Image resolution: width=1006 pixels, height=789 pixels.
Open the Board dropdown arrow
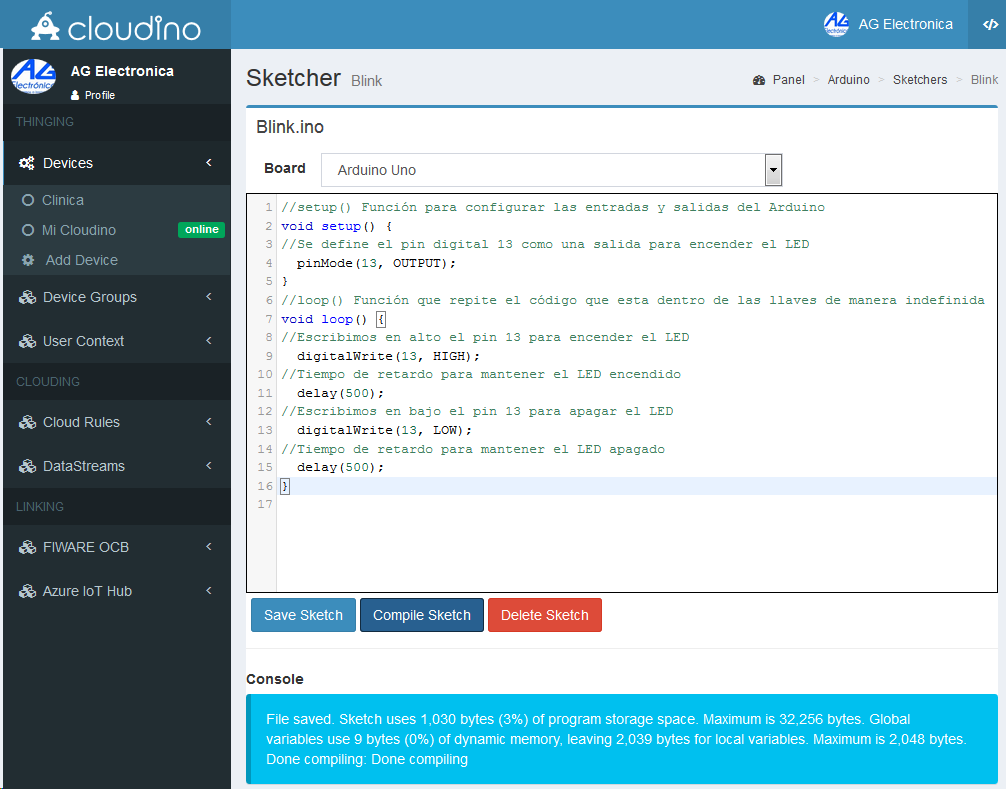[773, 170]
